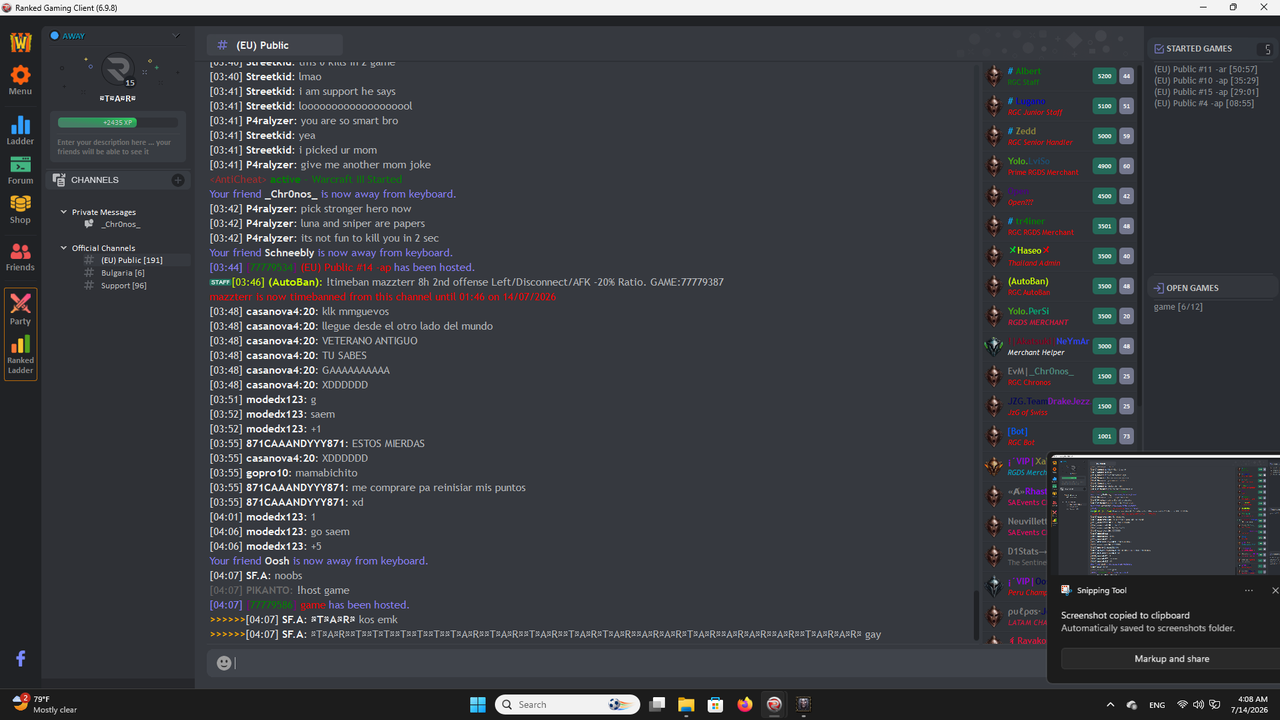This screenshot has width=1280, height=720.
Task: Open the AWAY status dropdown
Action: pos(176,36)
